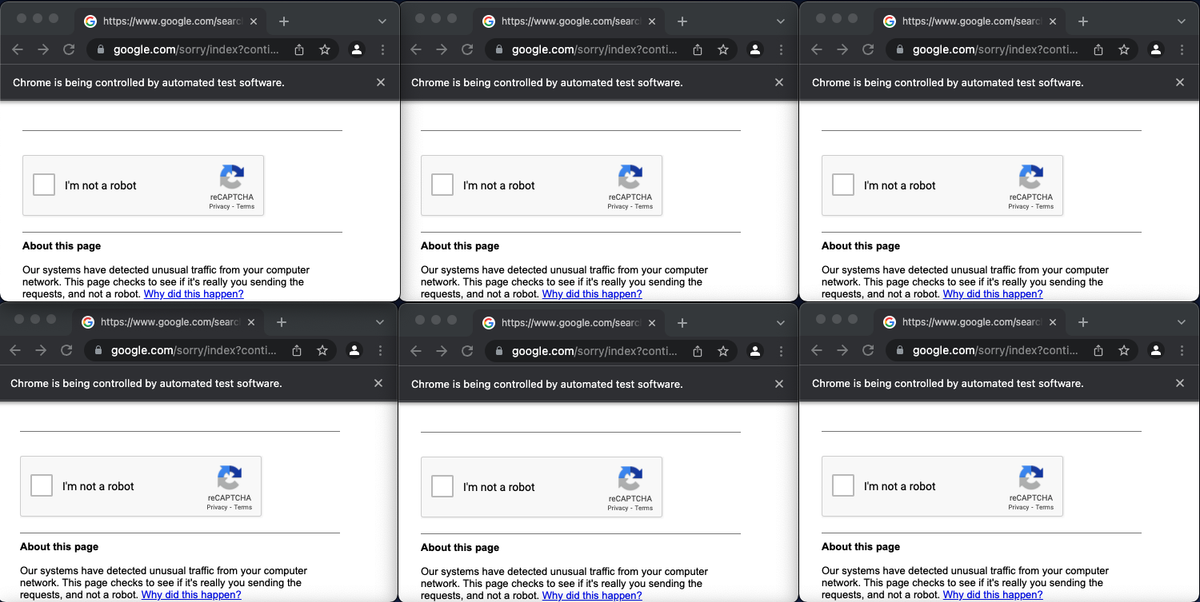
Task: Expand the tab search chevron in bottom-middle window
Action: point(780,322)
